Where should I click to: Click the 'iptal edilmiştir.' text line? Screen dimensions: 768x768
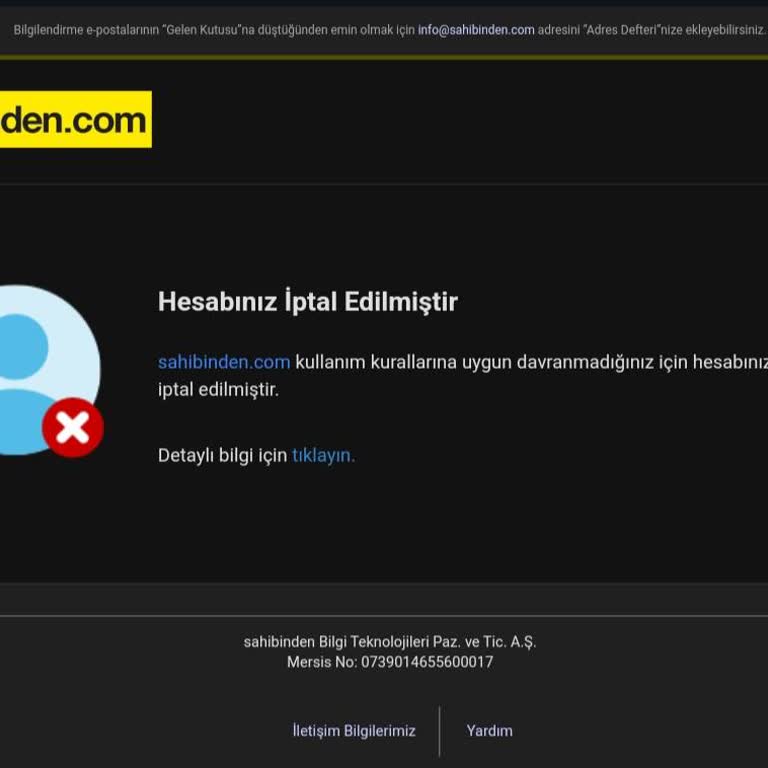pos(218,390)
